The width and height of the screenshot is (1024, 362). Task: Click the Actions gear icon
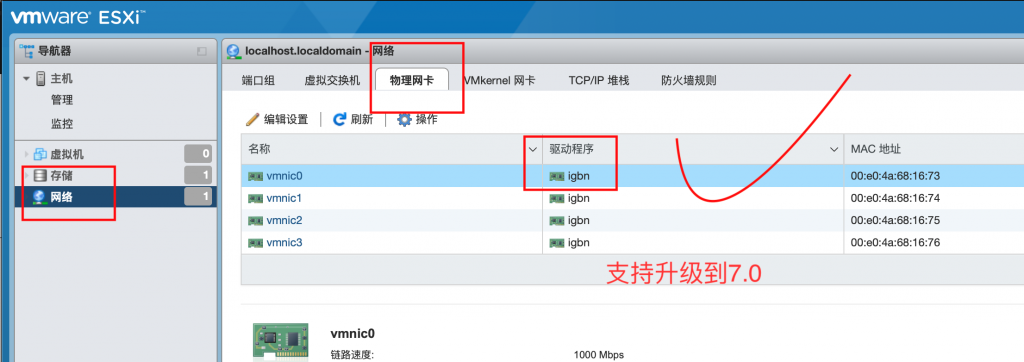point(405,120)
